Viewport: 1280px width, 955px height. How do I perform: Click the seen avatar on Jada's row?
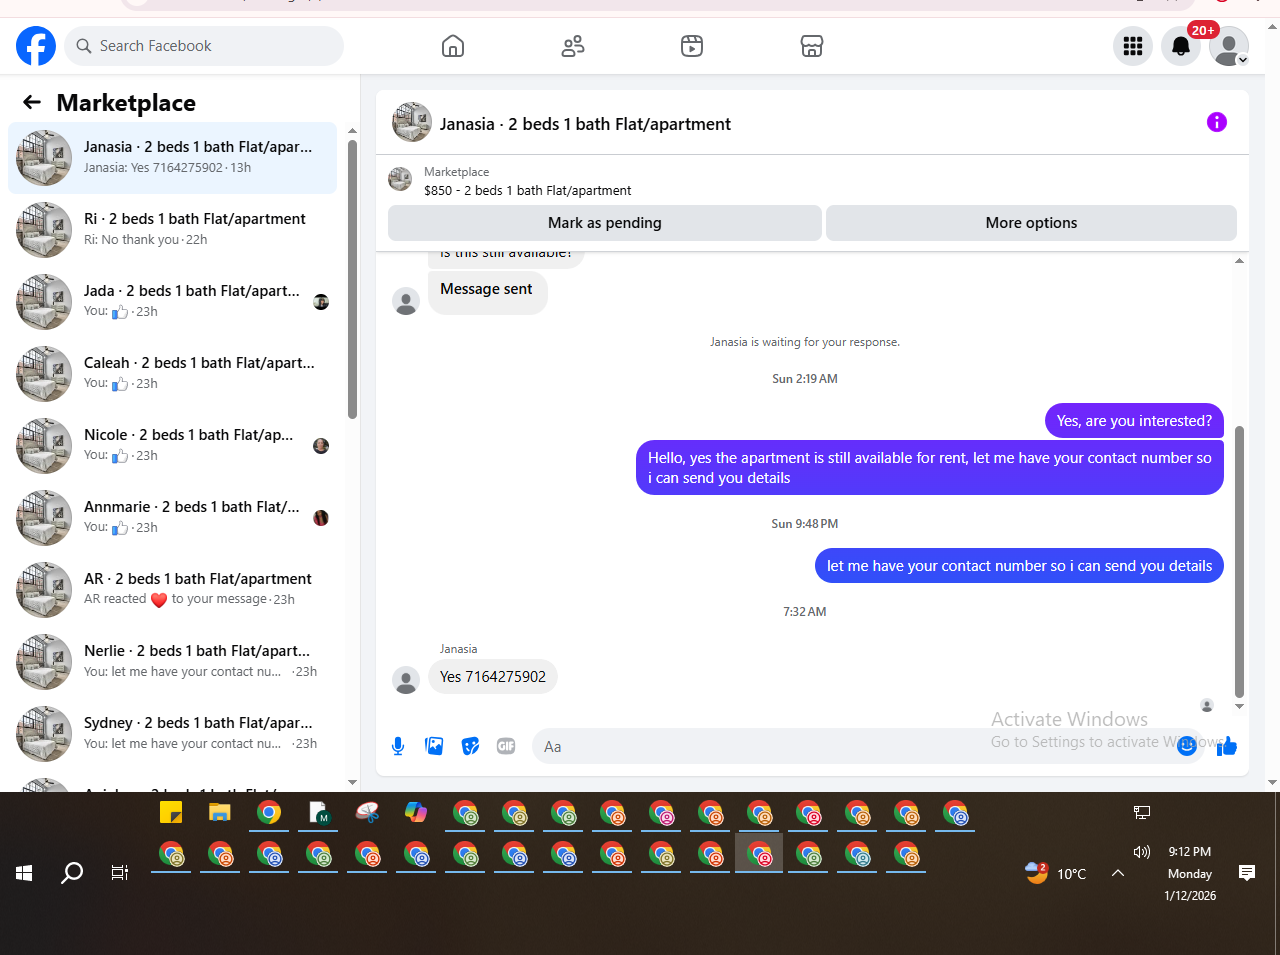(x=321, y=302)
